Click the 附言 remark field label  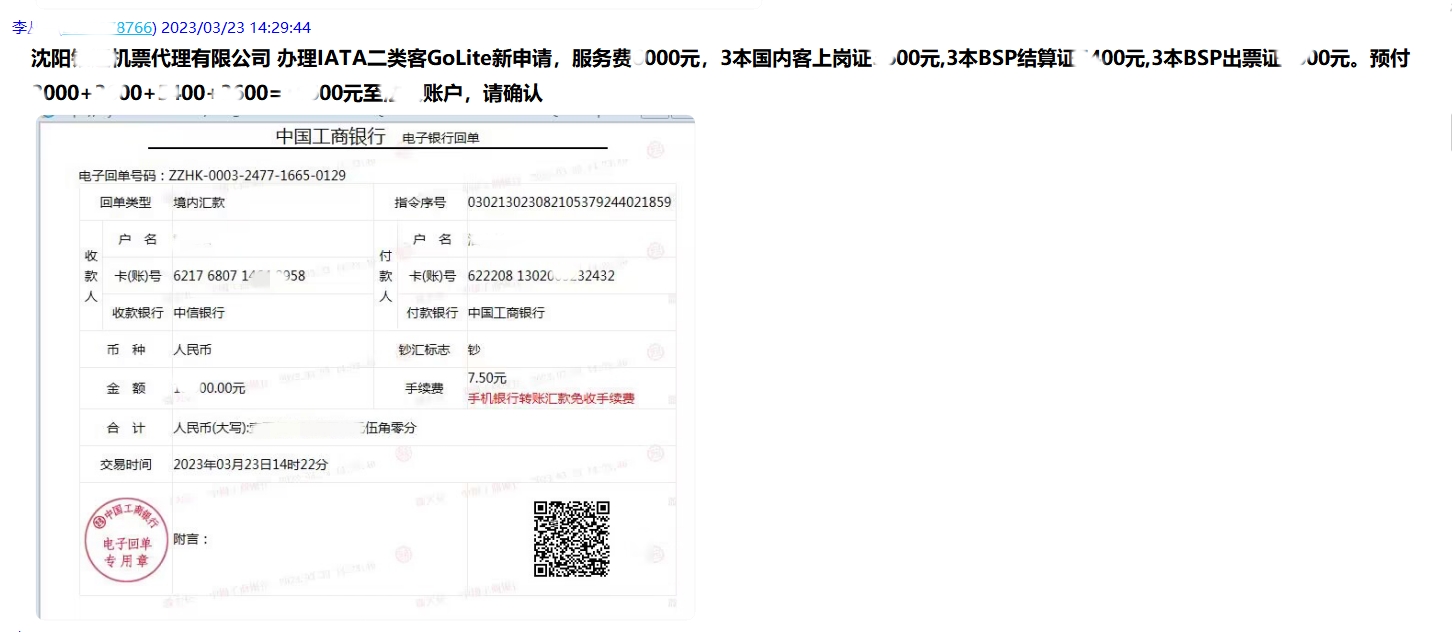click(191, 539)
